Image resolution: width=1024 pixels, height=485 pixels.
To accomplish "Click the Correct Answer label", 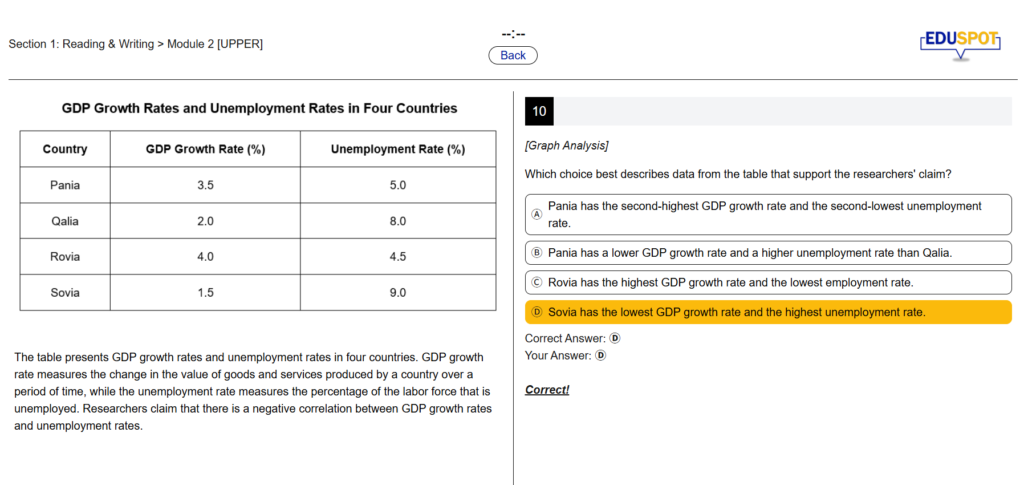I will (566, 338).
